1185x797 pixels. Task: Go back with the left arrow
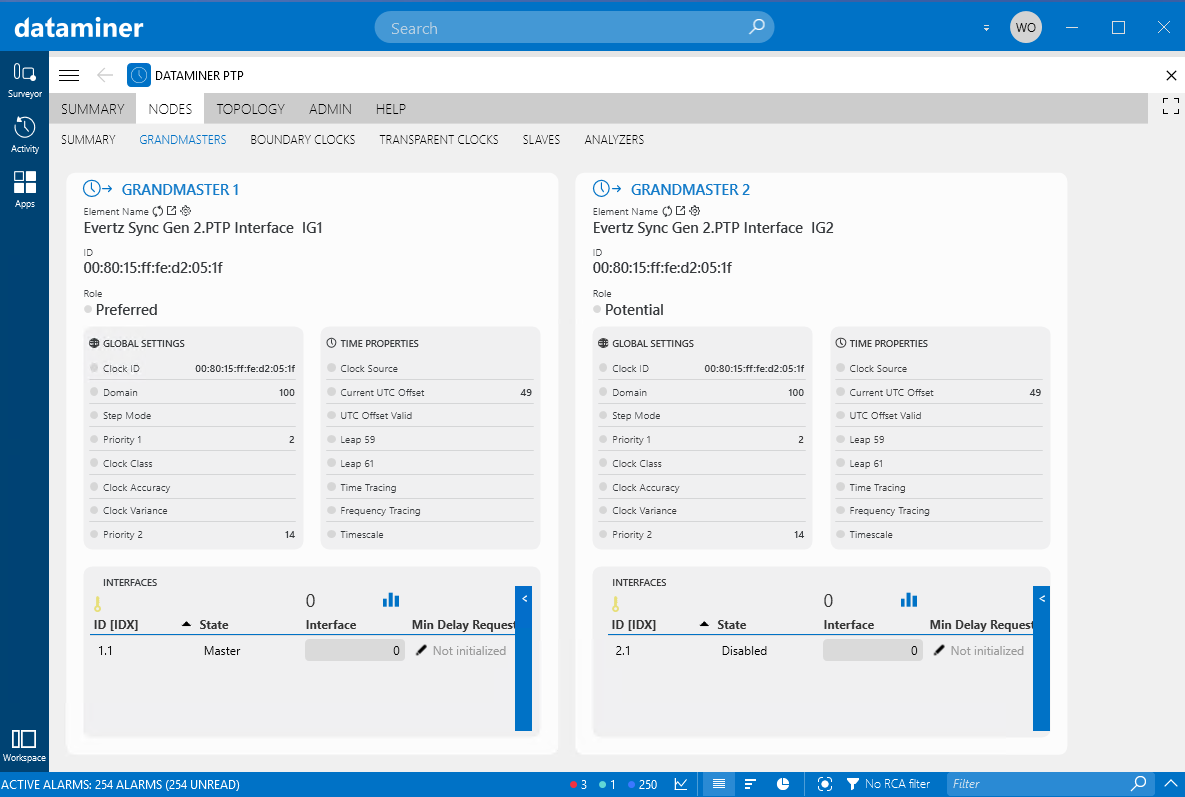click(x=105, y=75)
